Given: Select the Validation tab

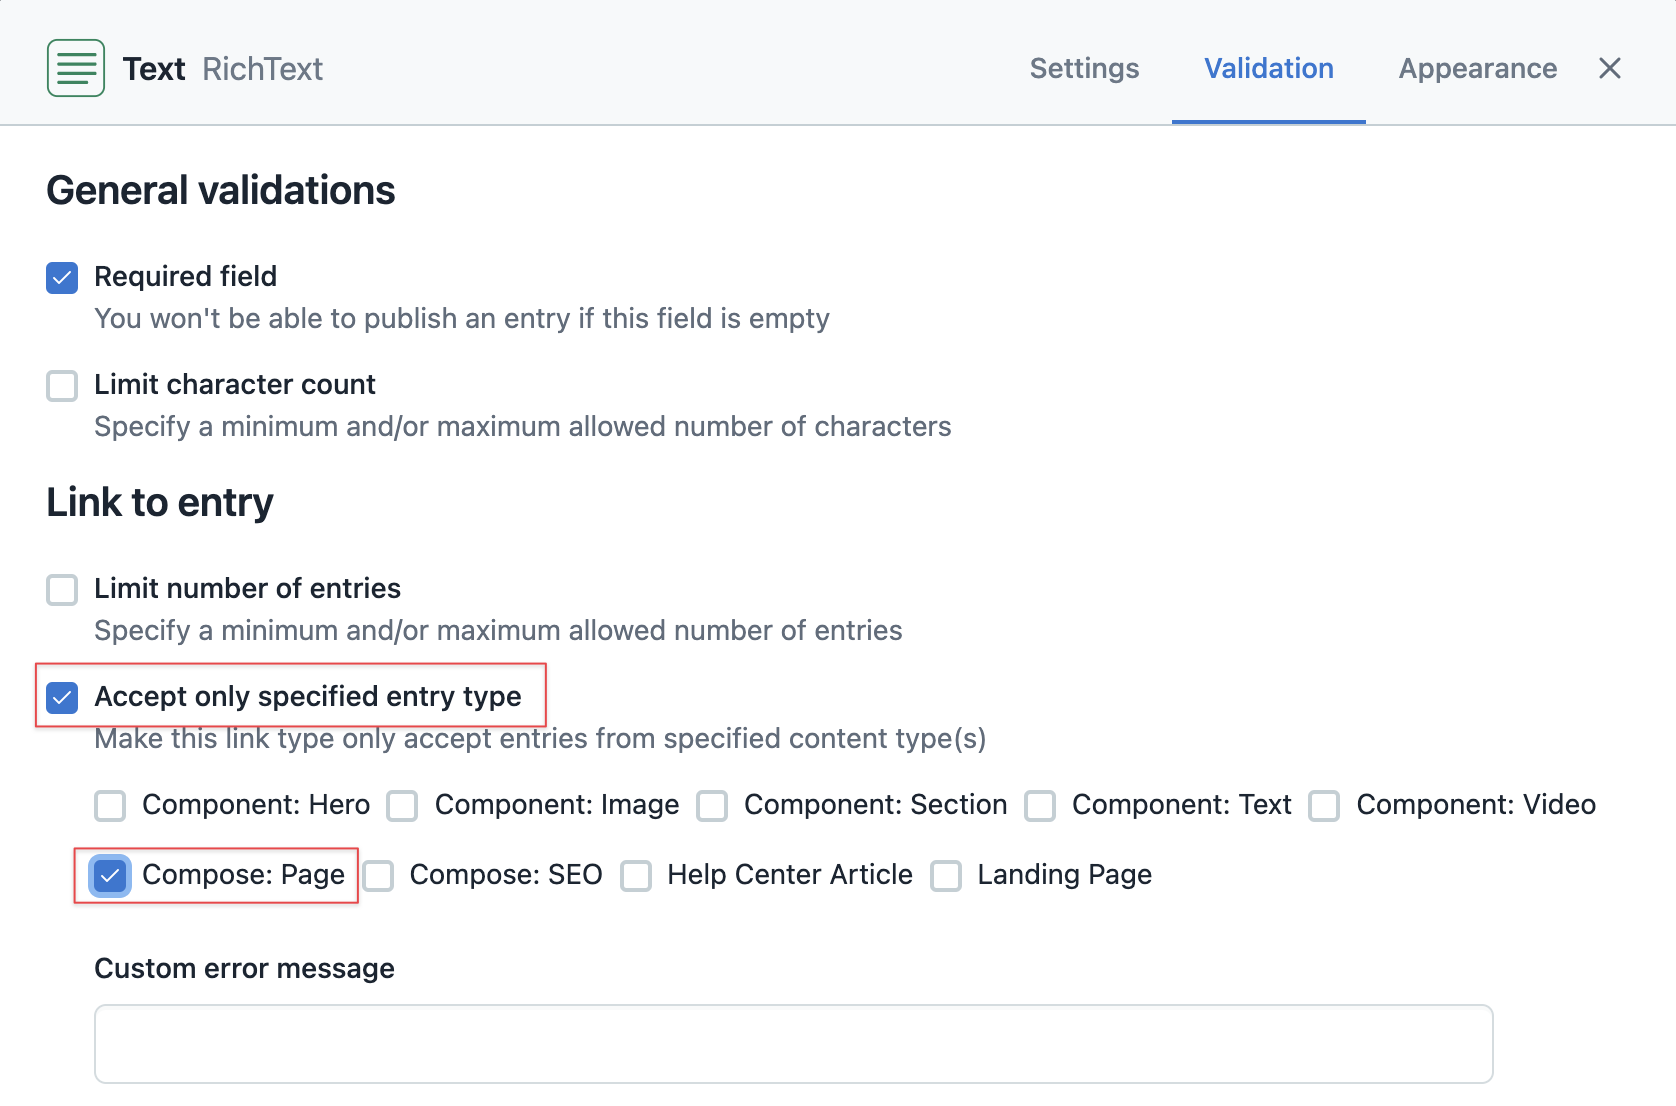Looking at the screenshot, I should point(1268,68).
